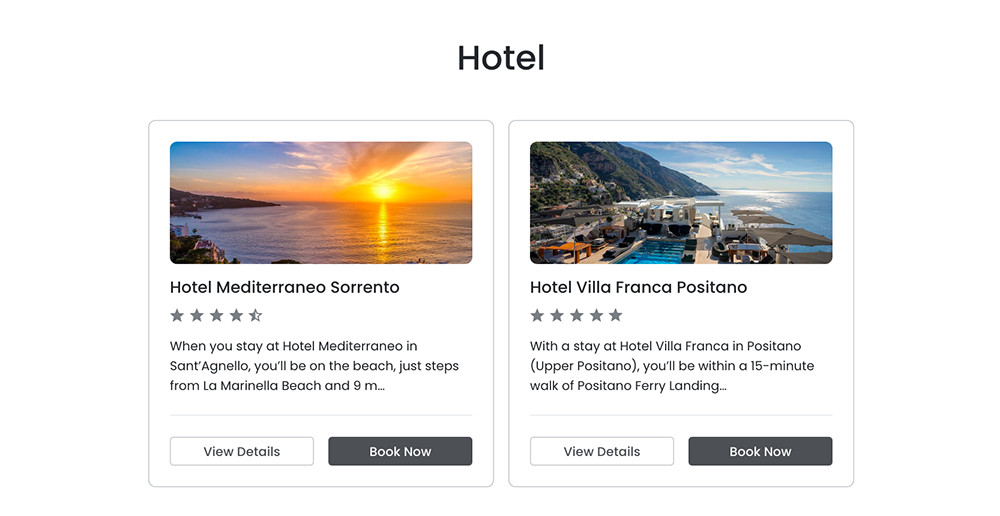Book Now for Hotel Mediterraneo Sorrento
Image resolution: width=1000 pixels, height=516 pixels.
pos(400,451)
